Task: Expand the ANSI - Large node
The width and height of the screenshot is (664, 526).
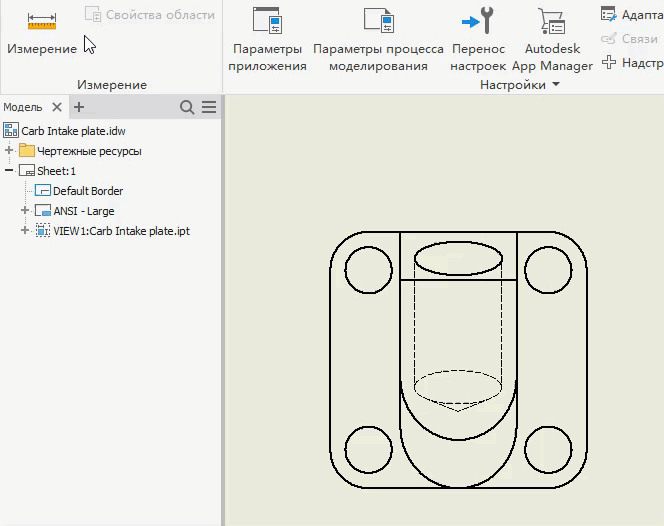Action: tap(25, 211)
